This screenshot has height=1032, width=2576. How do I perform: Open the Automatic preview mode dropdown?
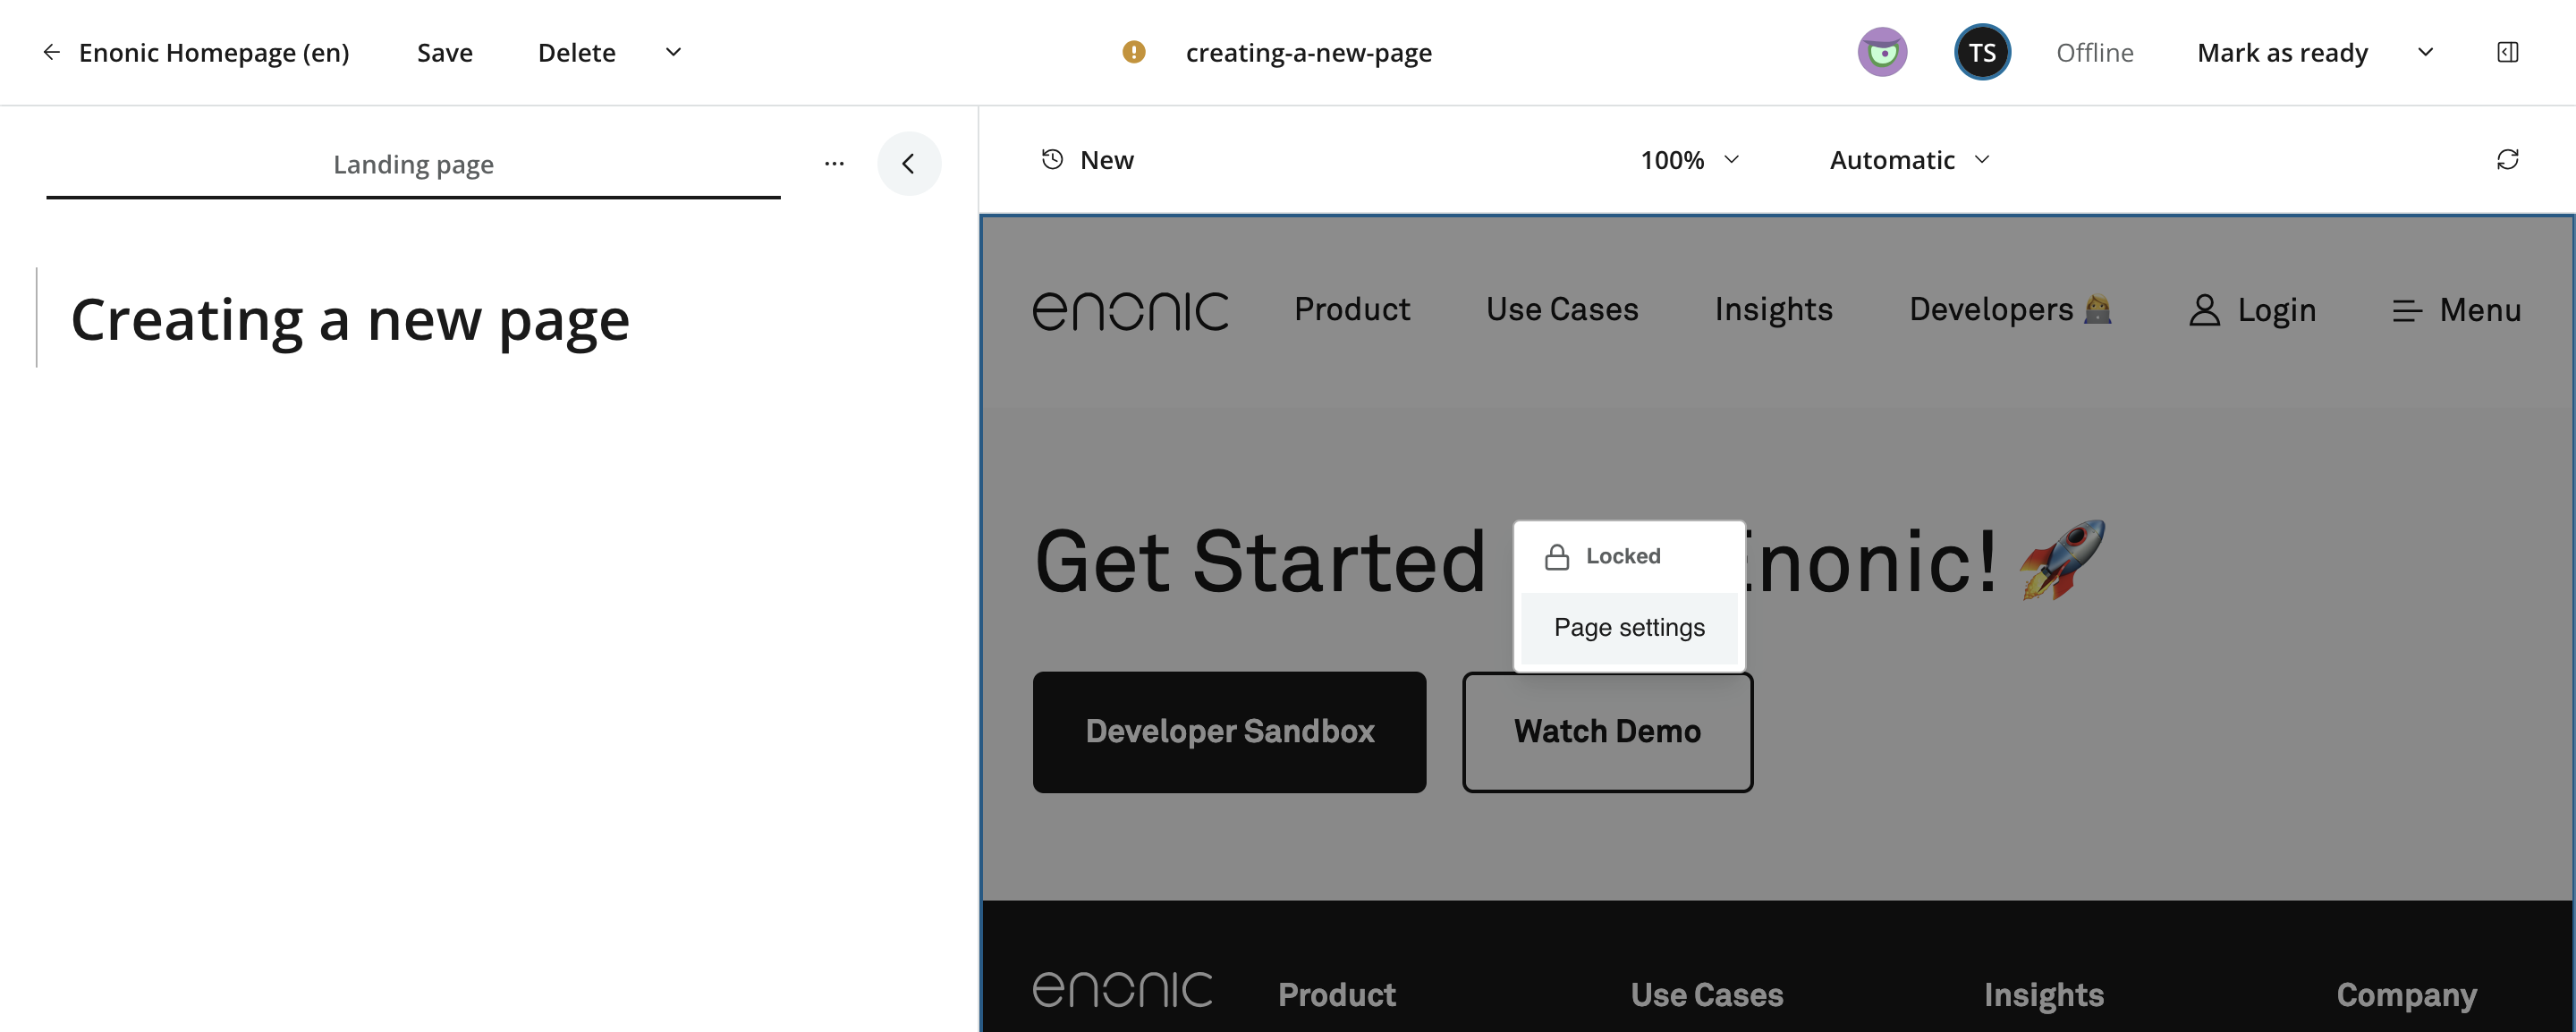click(x=1909, y=160)
